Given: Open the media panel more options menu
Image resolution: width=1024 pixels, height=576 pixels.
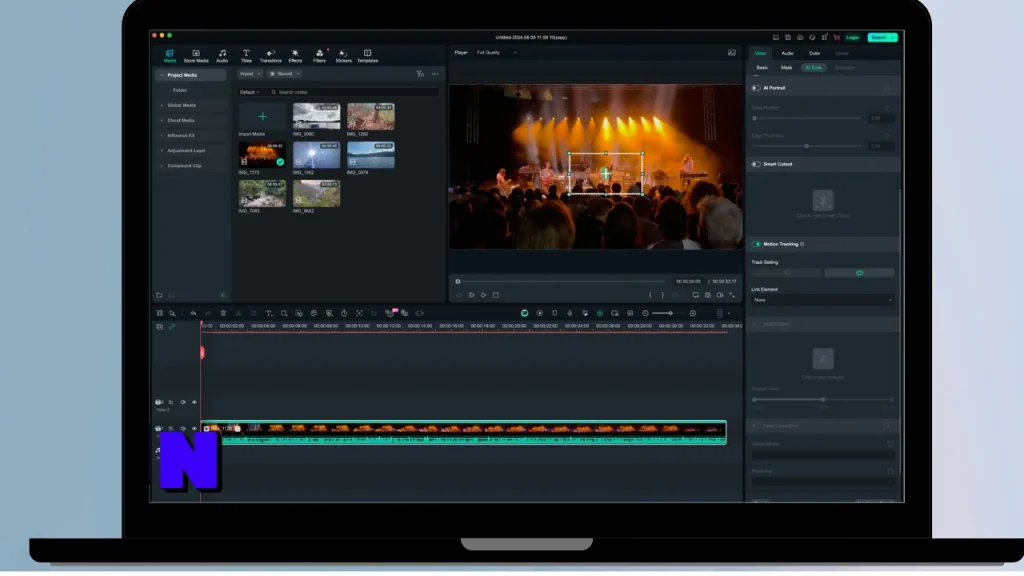Looking at the screenshot, I should [435, 74].
